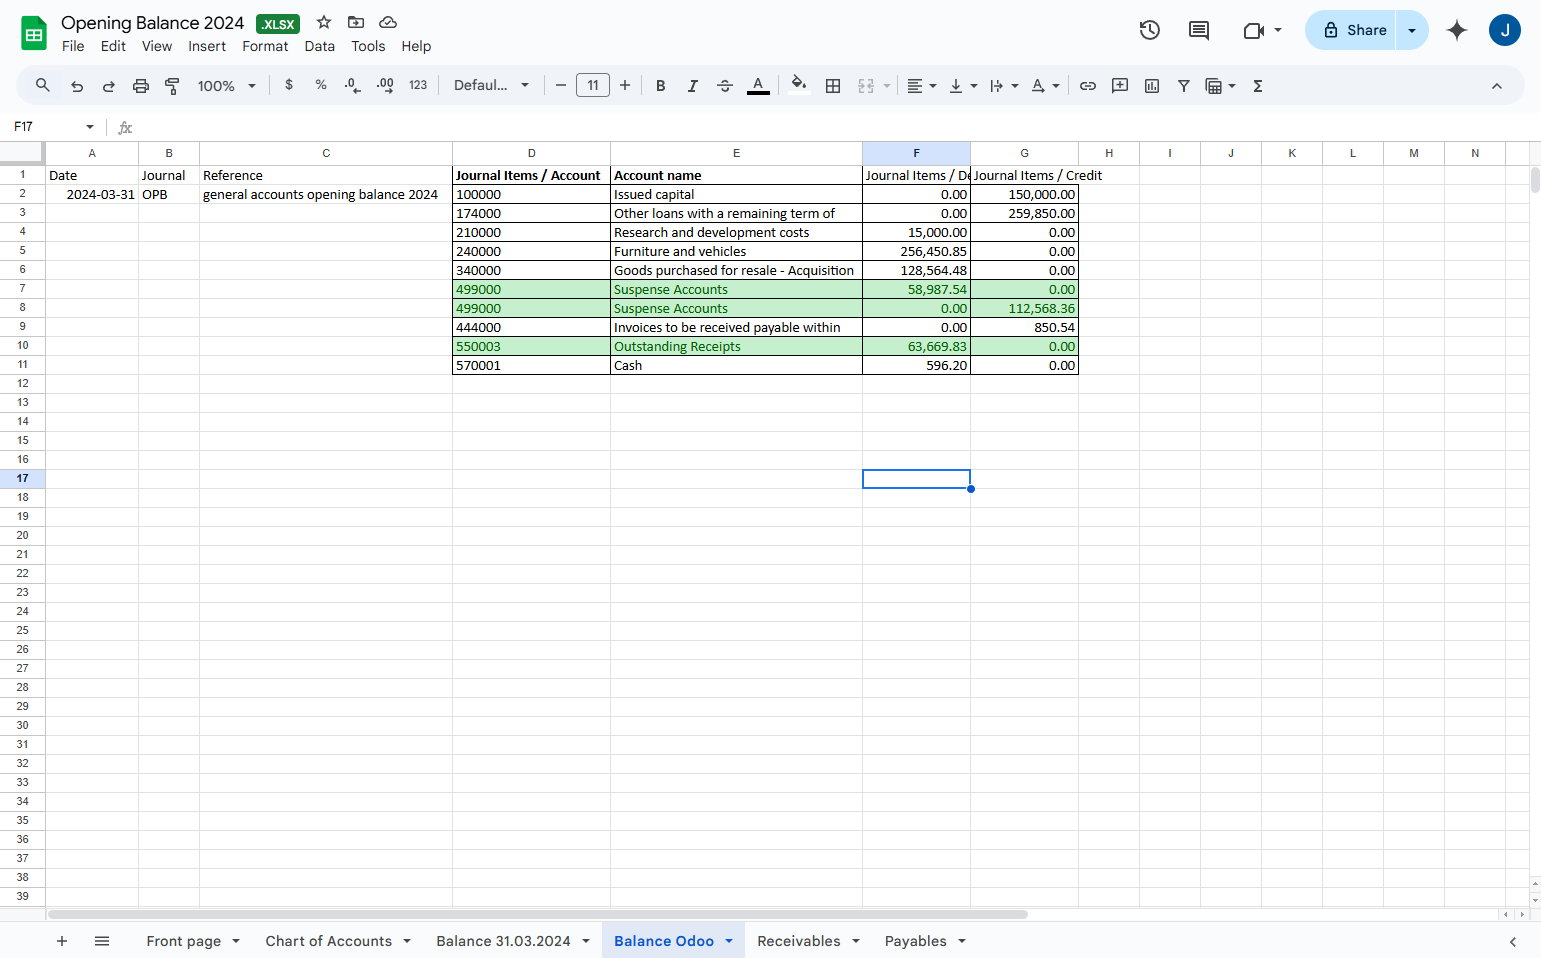Print the spreadsheet
The height and width of the screenshot is (958, 1541).
(141, 86)
